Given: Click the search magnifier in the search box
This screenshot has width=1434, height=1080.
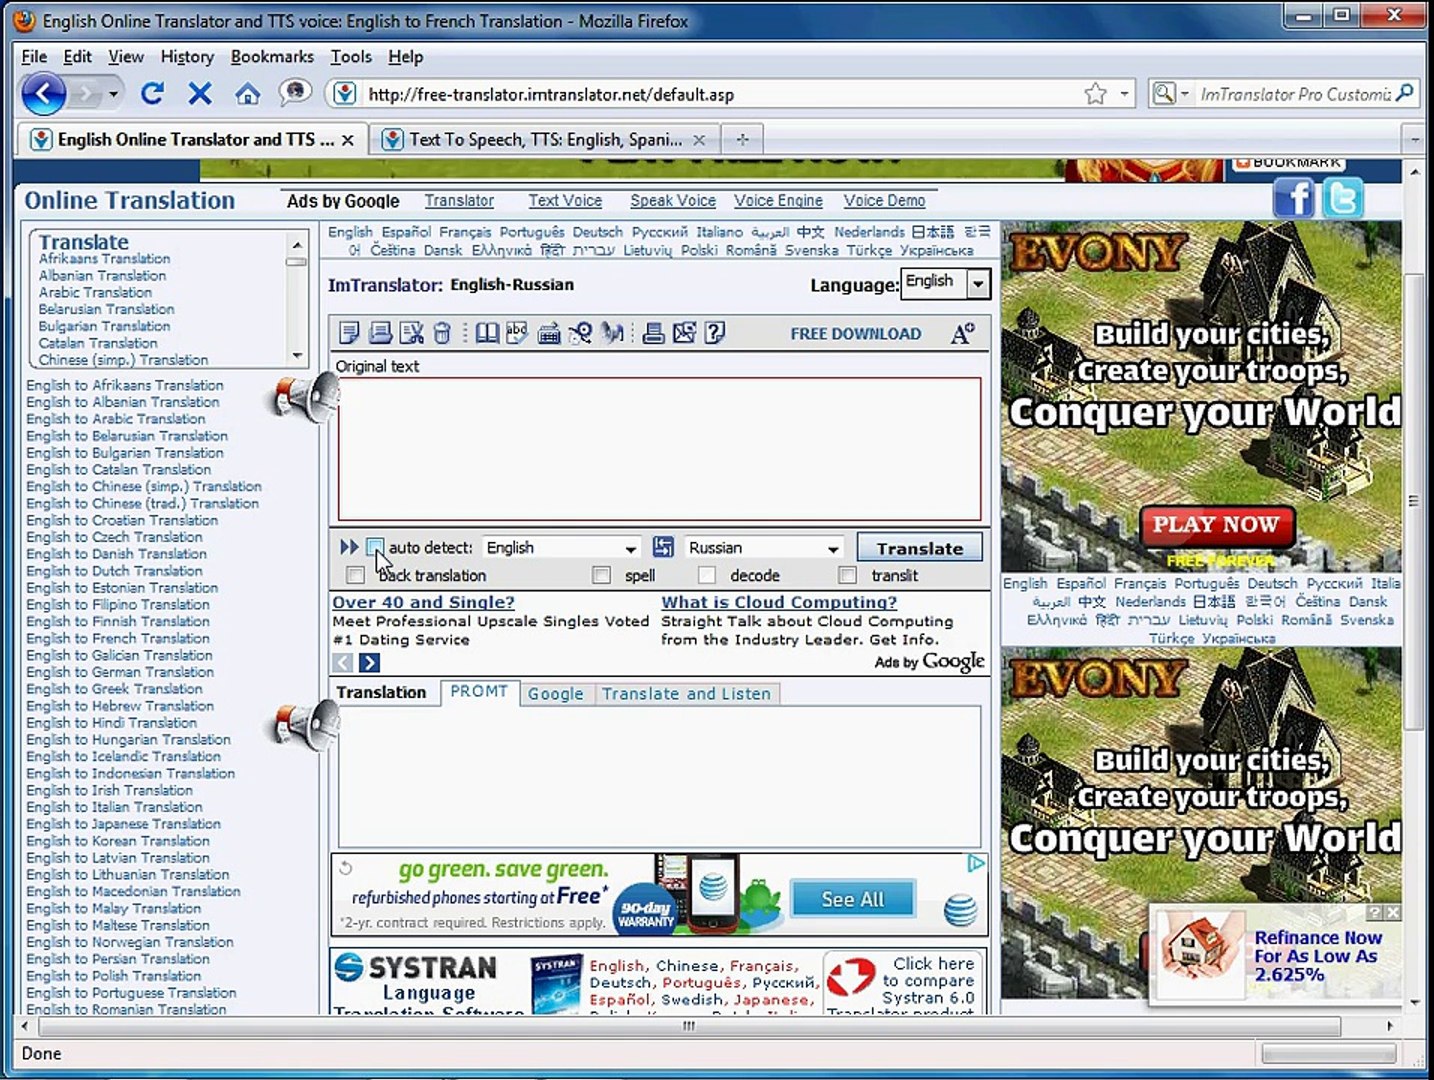Looking at the screenshot, I should click(1405, 94).
